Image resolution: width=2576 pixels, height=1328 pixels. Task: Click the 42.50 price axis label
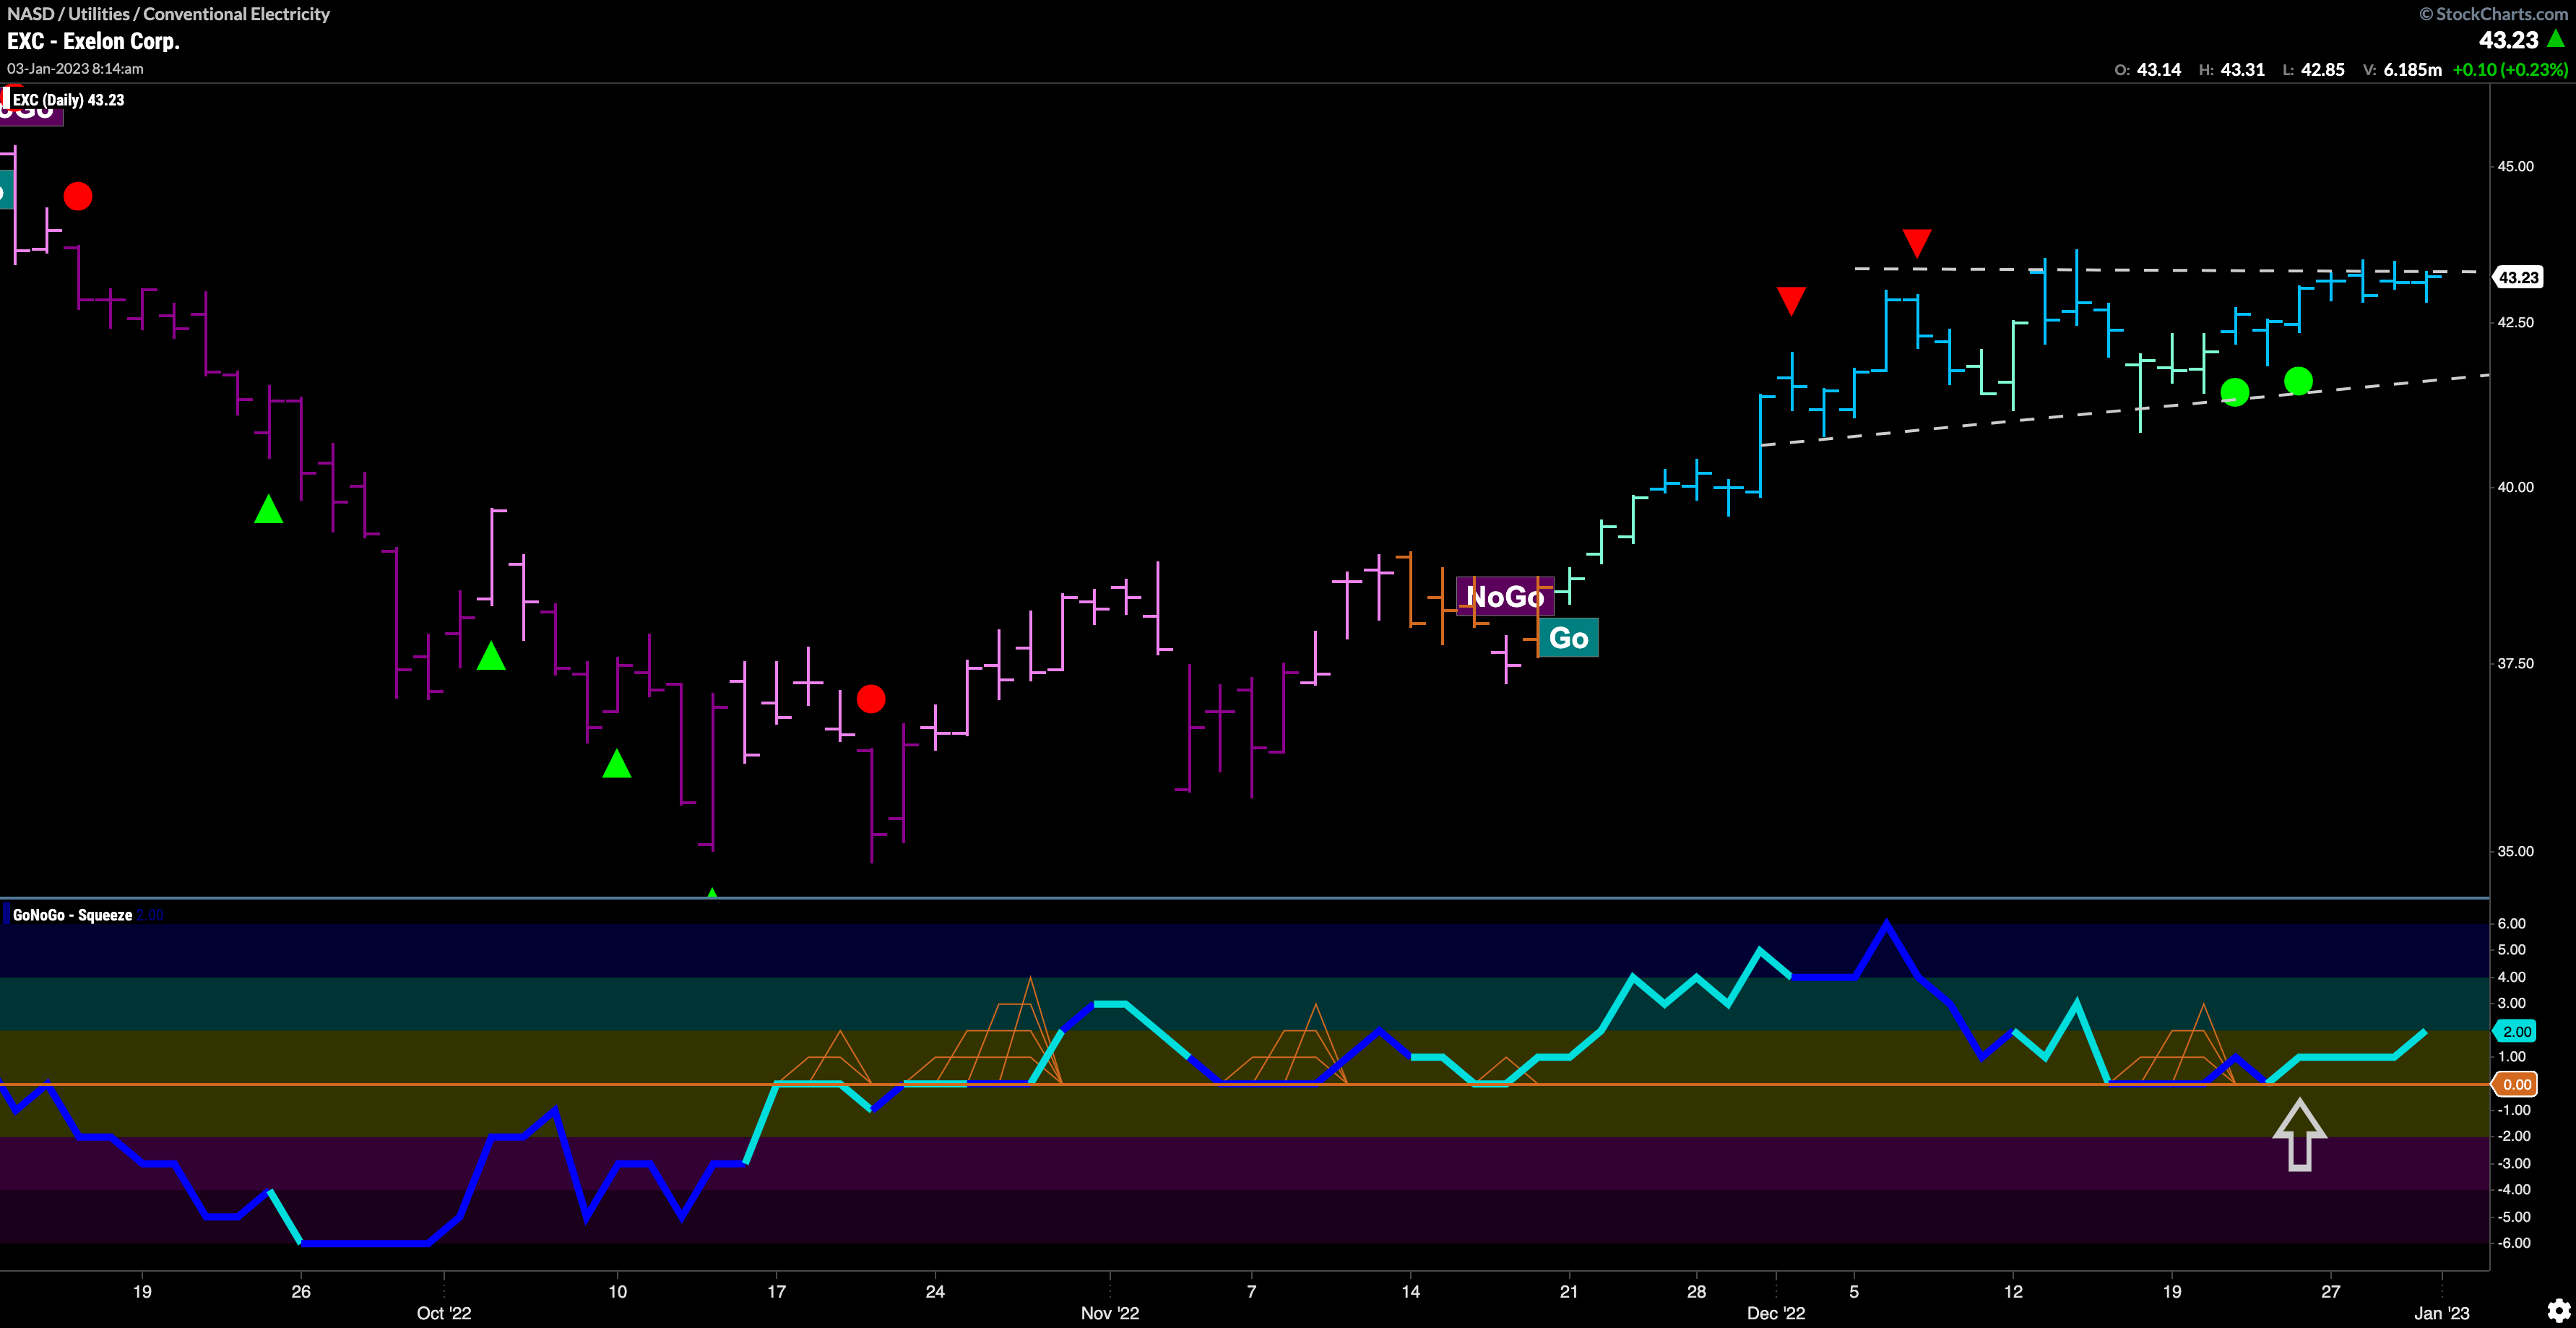tap(2515, 322)
